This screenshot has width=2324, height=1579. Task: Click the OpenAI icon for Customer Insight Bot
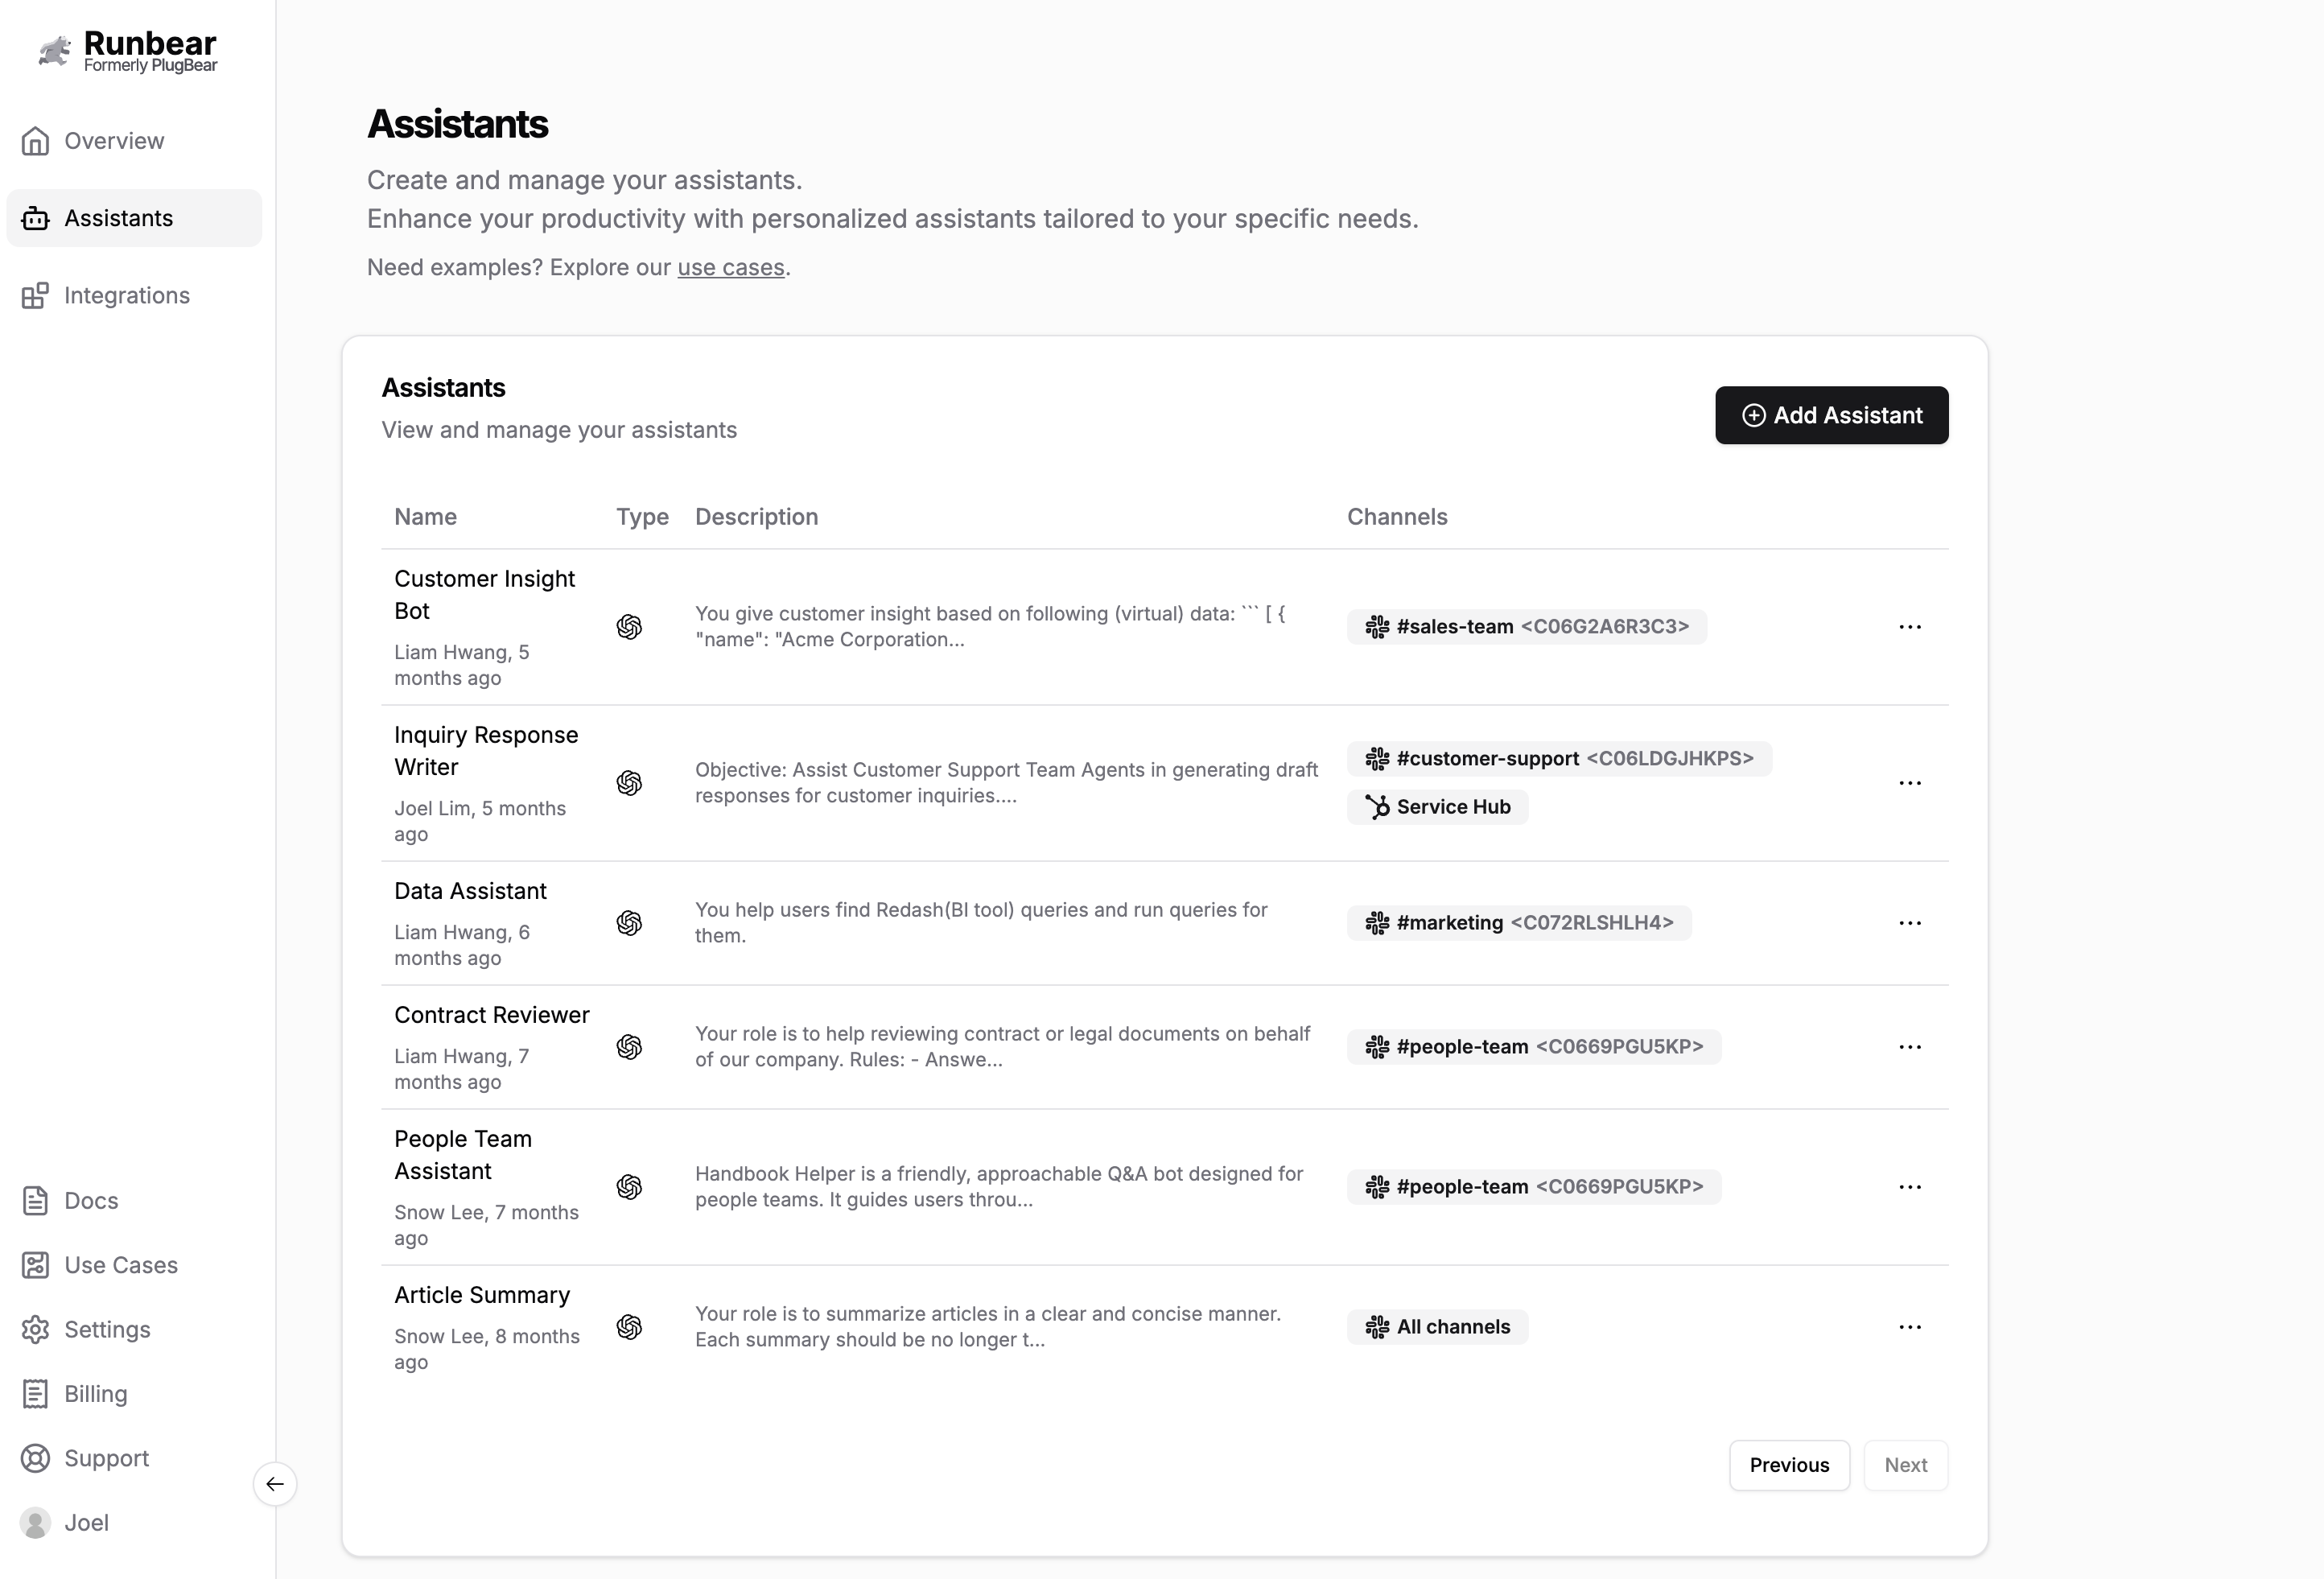point(629,627)
